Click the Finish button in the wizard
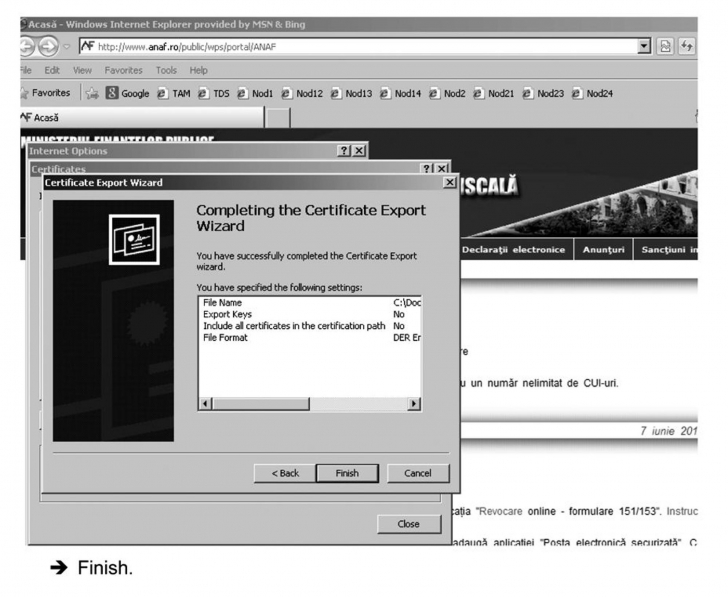The width and height of the screenshot is (728, 597). click(347, 473)
